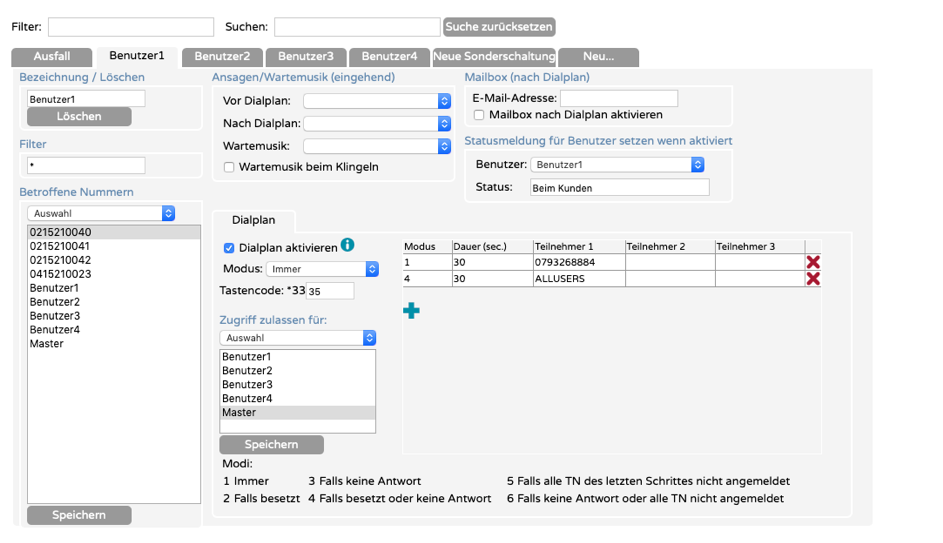This screenshot has height=543, width=943.
Task: Click the Löschen button
Action: point(79,117)
